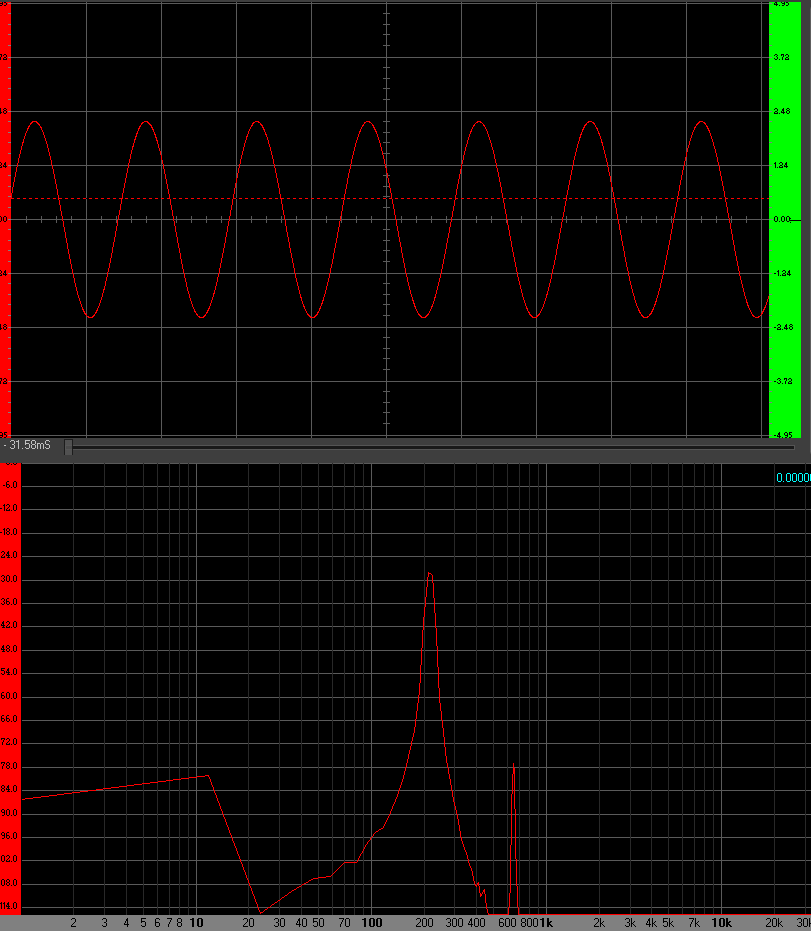This screenshot has height=931, width=811.
Task: Click the 2.48 mark on the green scale
Action: [x=782, y=111]
